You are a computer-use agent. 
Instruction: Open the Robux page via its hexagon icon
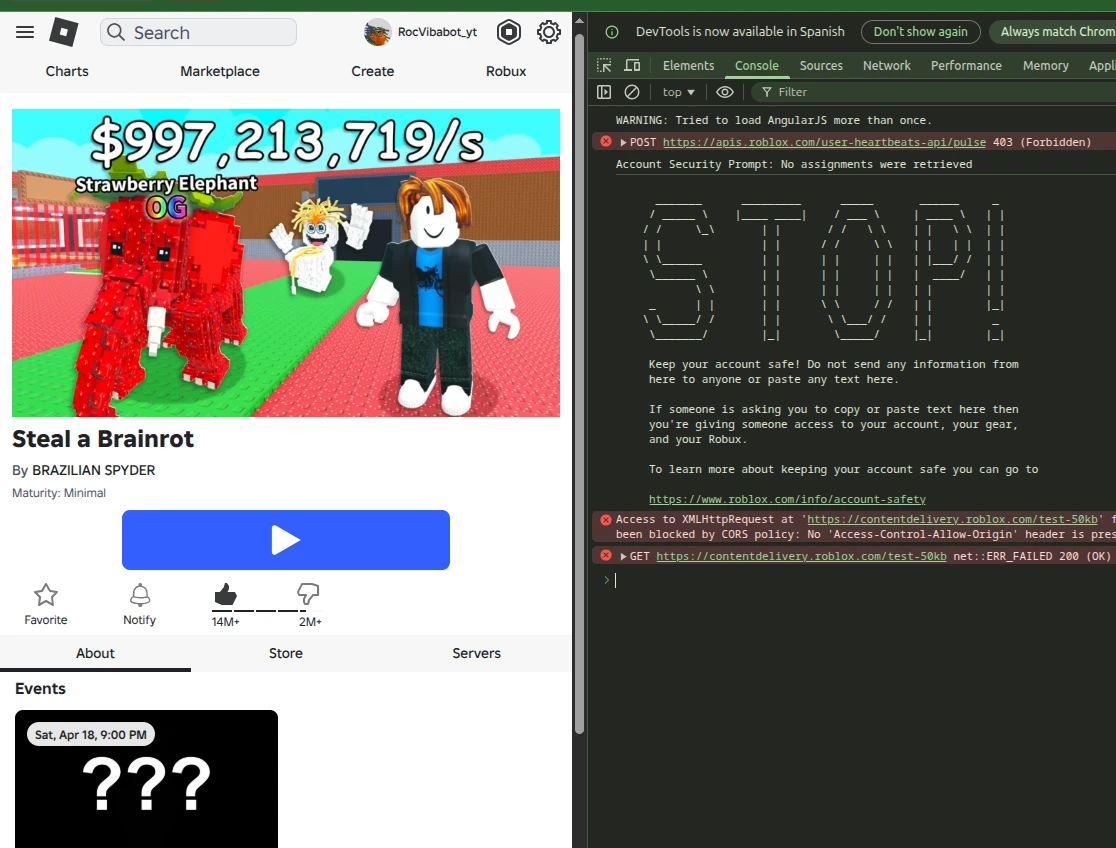(x=509, y=31)
